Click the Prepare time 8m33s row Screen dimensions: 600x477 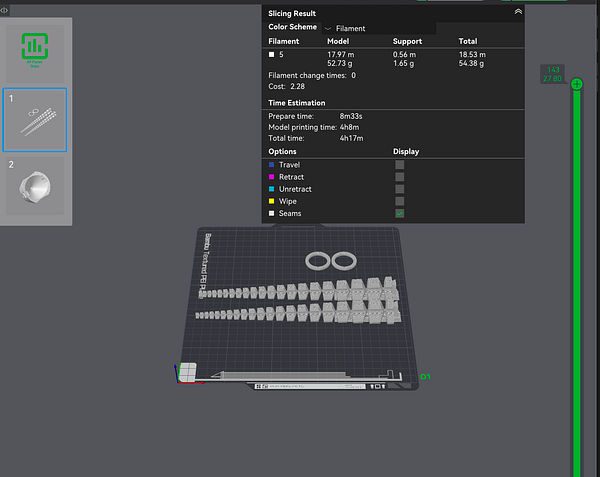coord(315,116)
